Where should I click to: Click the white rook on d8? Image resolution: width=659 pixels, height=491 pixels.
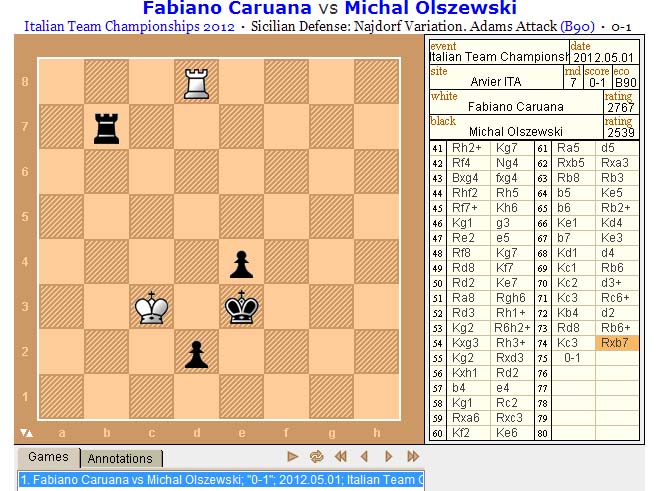coord(195,83)
